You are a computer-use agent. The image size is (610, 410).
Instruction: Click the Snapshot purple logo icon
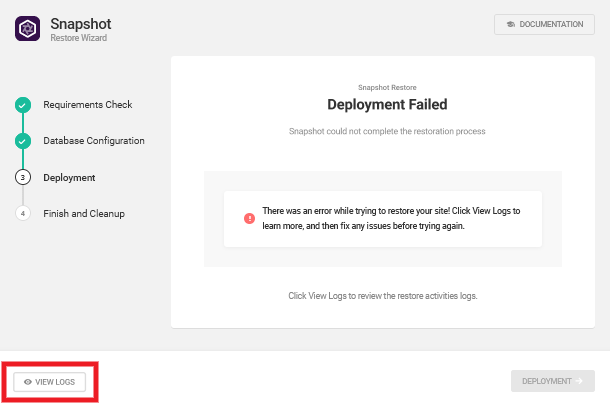[27, 28]
